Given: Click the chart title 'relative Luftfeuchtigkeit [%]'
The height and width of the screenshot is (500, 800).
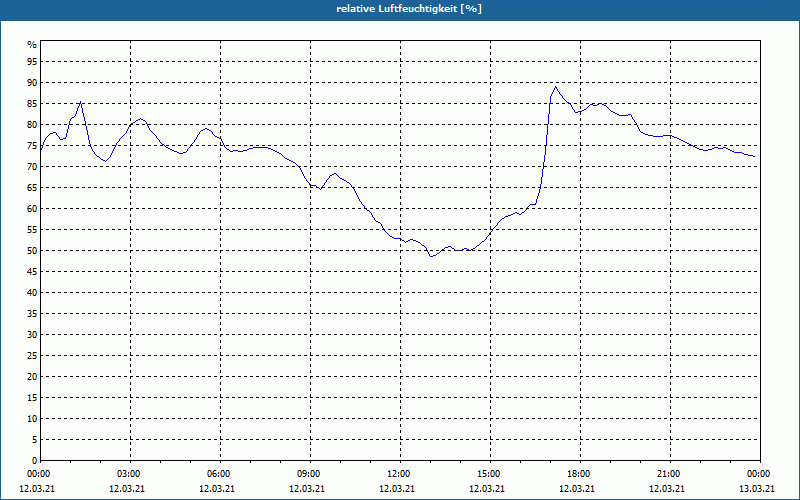Looking at the screenshot, I should 409,9.
